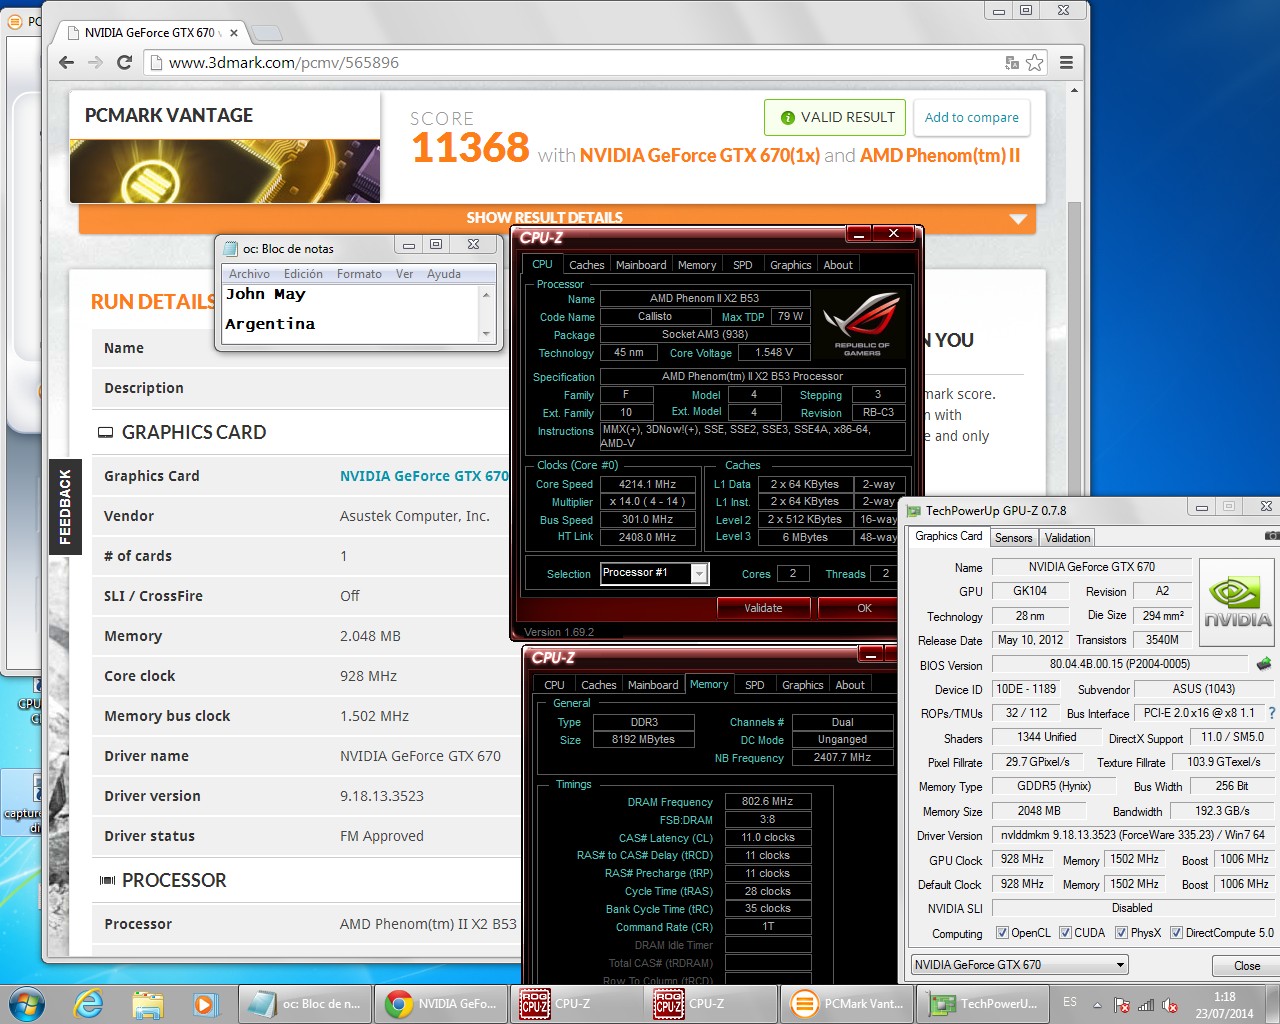Click the Validate button in CPU-Z
The image size is (1280, 1024).
(763, 608)
